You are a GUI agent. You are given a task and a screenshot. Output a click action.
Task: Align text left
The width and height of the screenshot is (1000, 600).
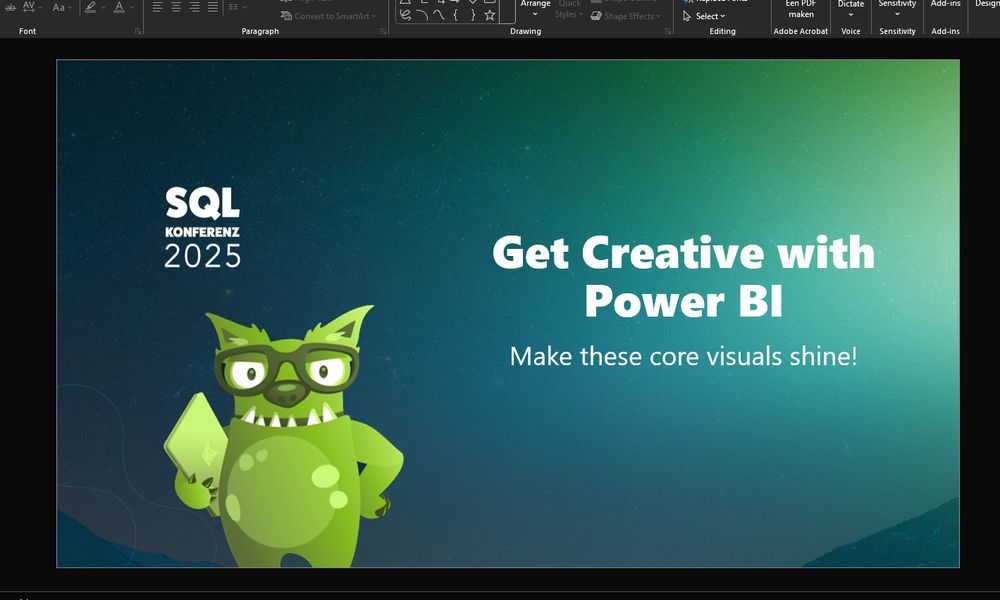click(x=158, y=7)
